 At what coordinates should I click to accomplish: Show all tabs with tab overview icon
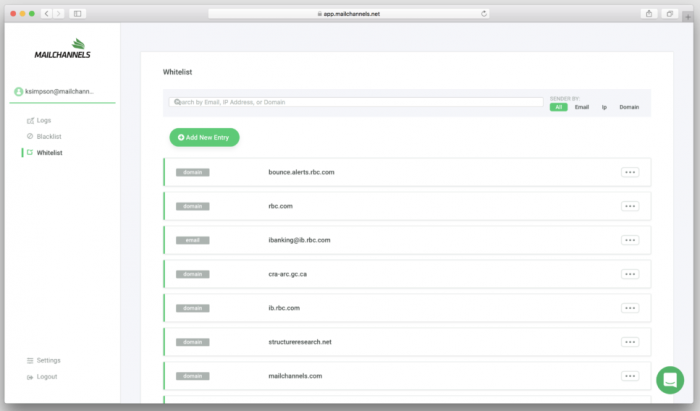click(670, 14)
